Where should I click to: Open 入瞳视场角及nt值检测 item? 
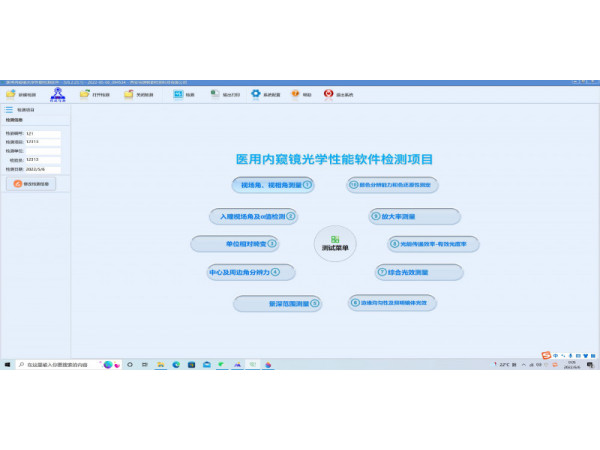click(254, 216)
